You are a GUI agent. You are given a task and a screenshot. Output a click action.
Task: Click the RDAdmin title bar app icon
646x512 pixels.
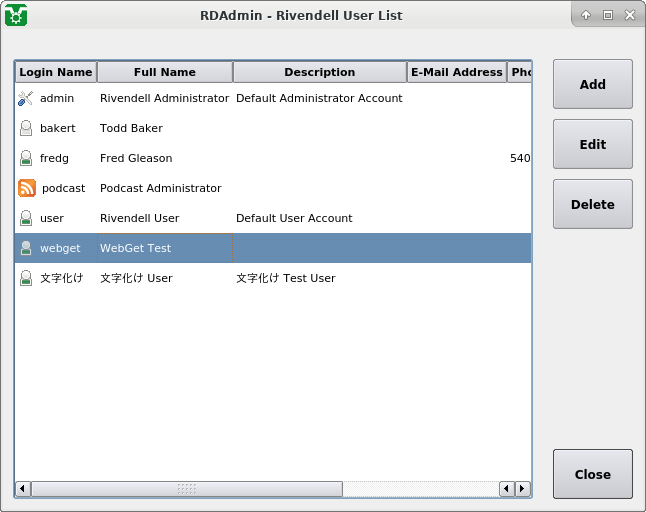click(x=16, y=15)
